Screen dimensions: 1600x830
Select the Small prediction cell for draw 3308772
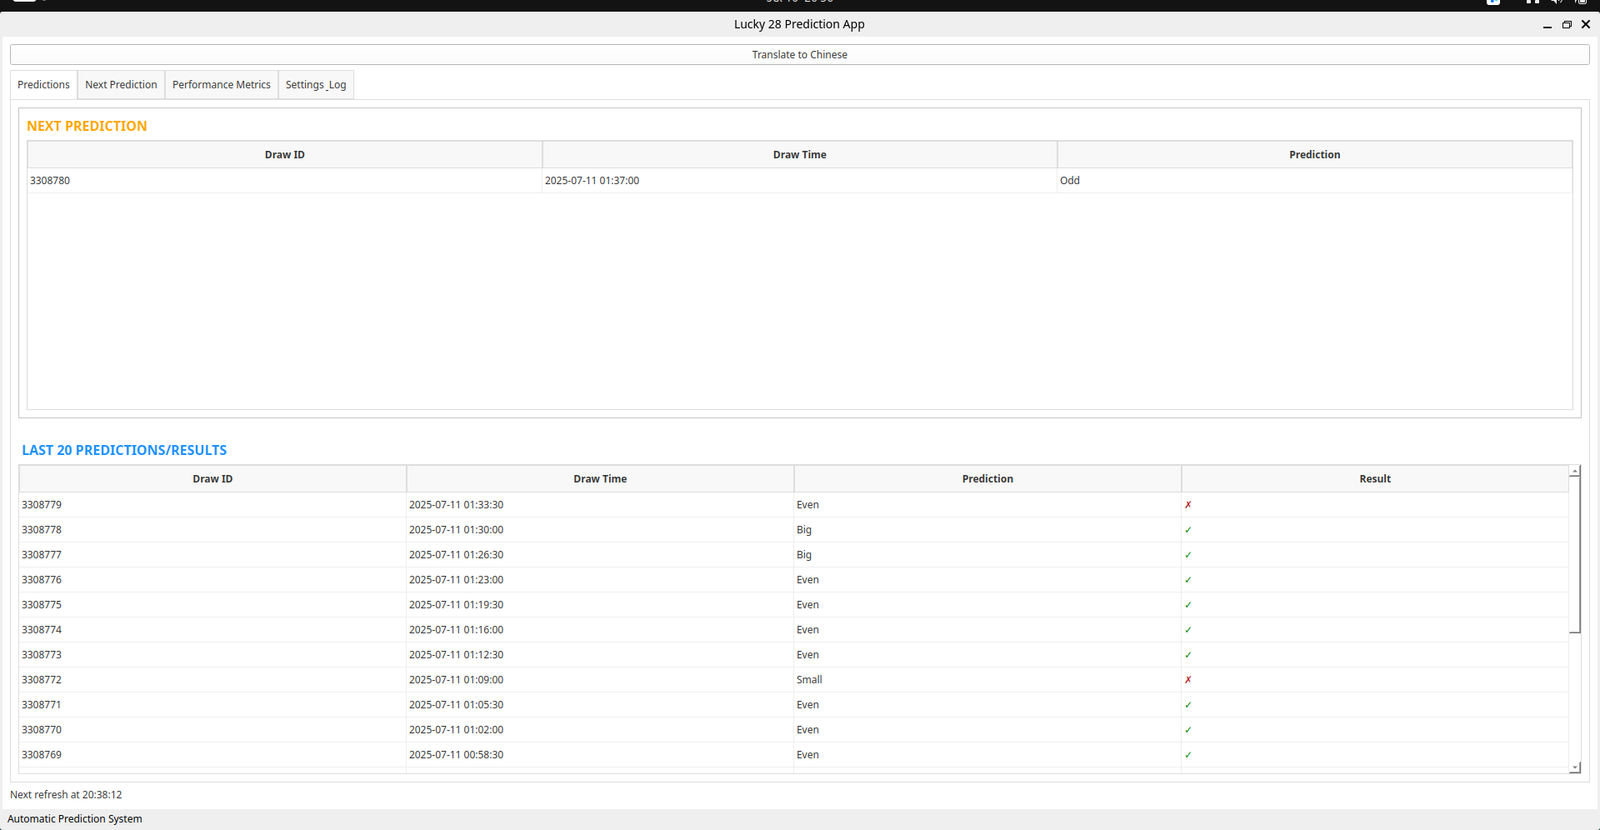point(809,680)
